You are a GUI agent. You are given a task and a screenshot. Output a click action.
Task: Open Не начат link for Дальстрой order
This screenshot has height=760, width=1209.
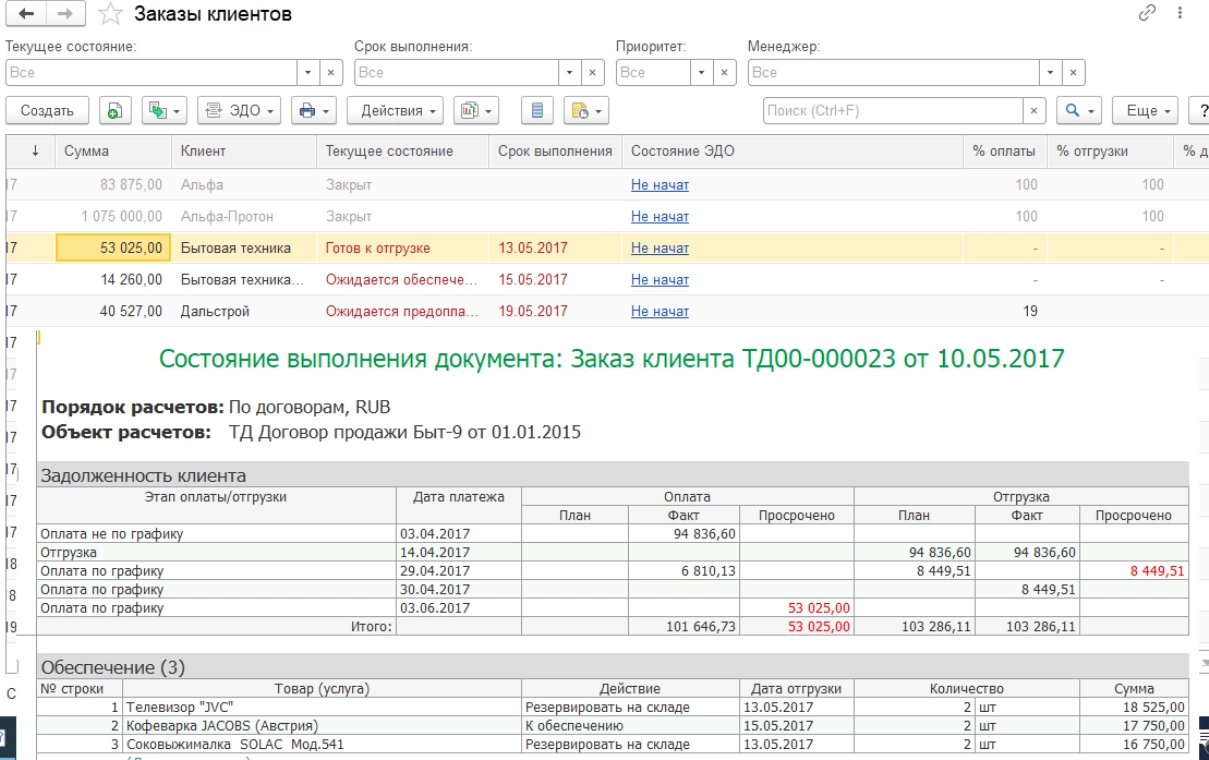[659, 311]
